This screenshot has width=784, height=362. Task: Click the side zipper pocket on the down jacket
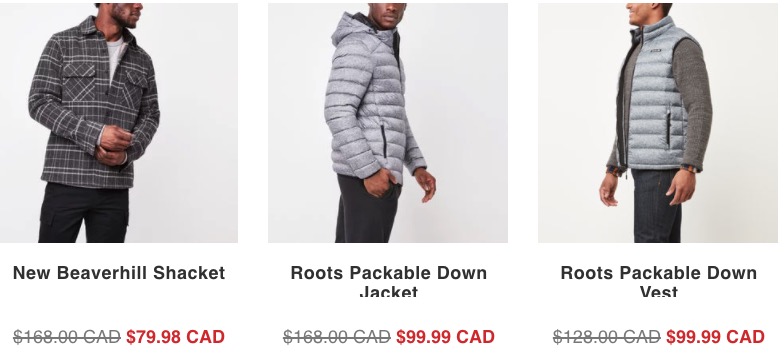click(384, 142)
